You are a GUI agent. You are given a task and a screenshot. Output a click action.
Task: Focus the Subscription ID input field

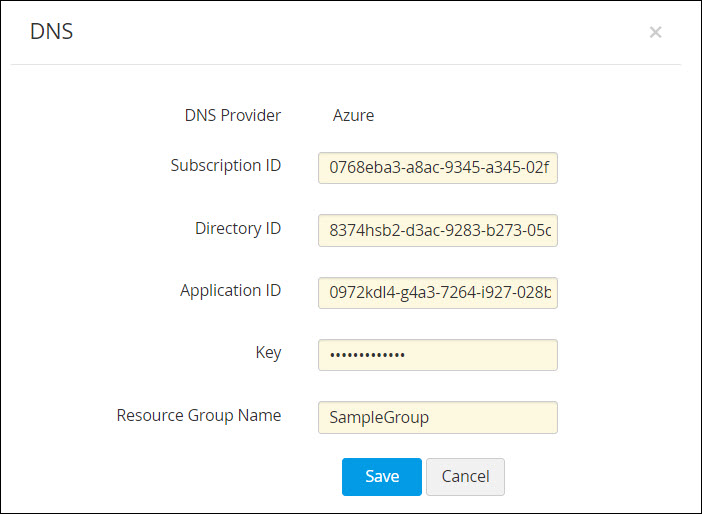pyautogui.click(x=437, y=168)
